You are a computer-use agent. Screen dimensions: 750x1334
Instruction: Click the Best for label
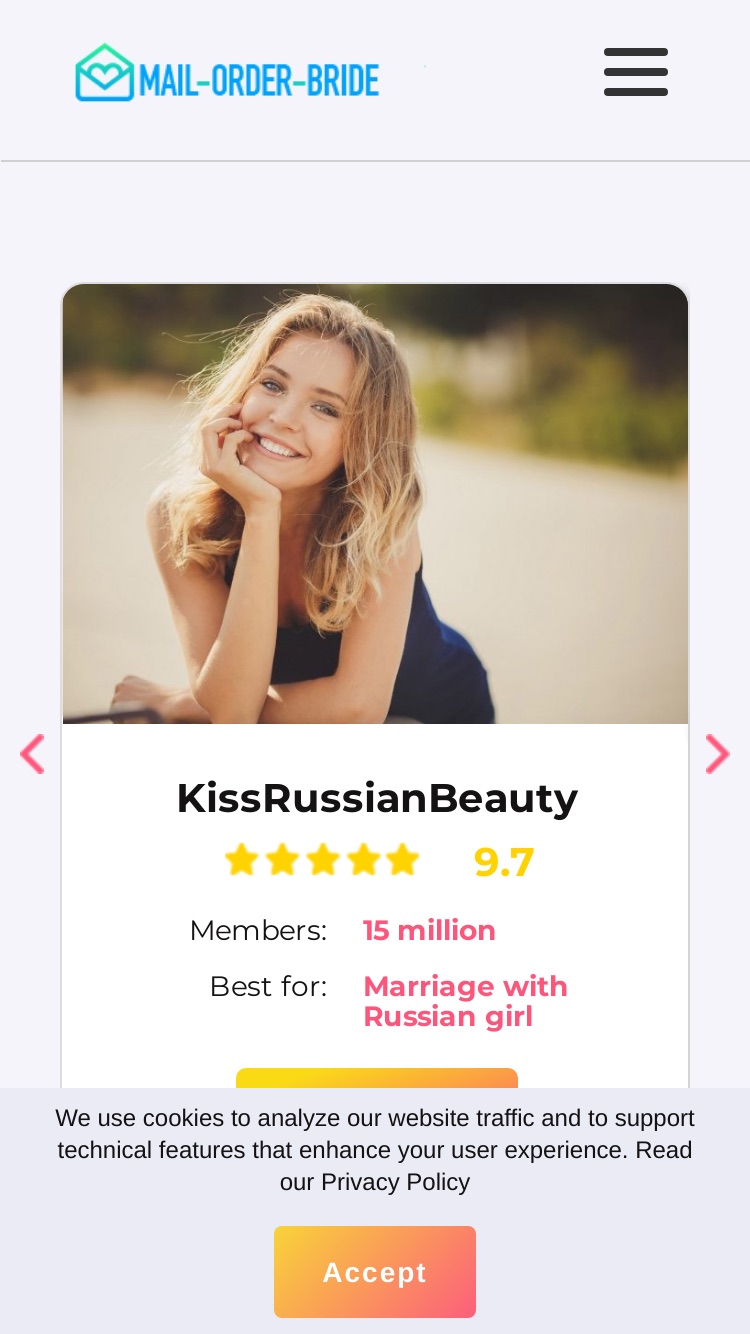268,986
